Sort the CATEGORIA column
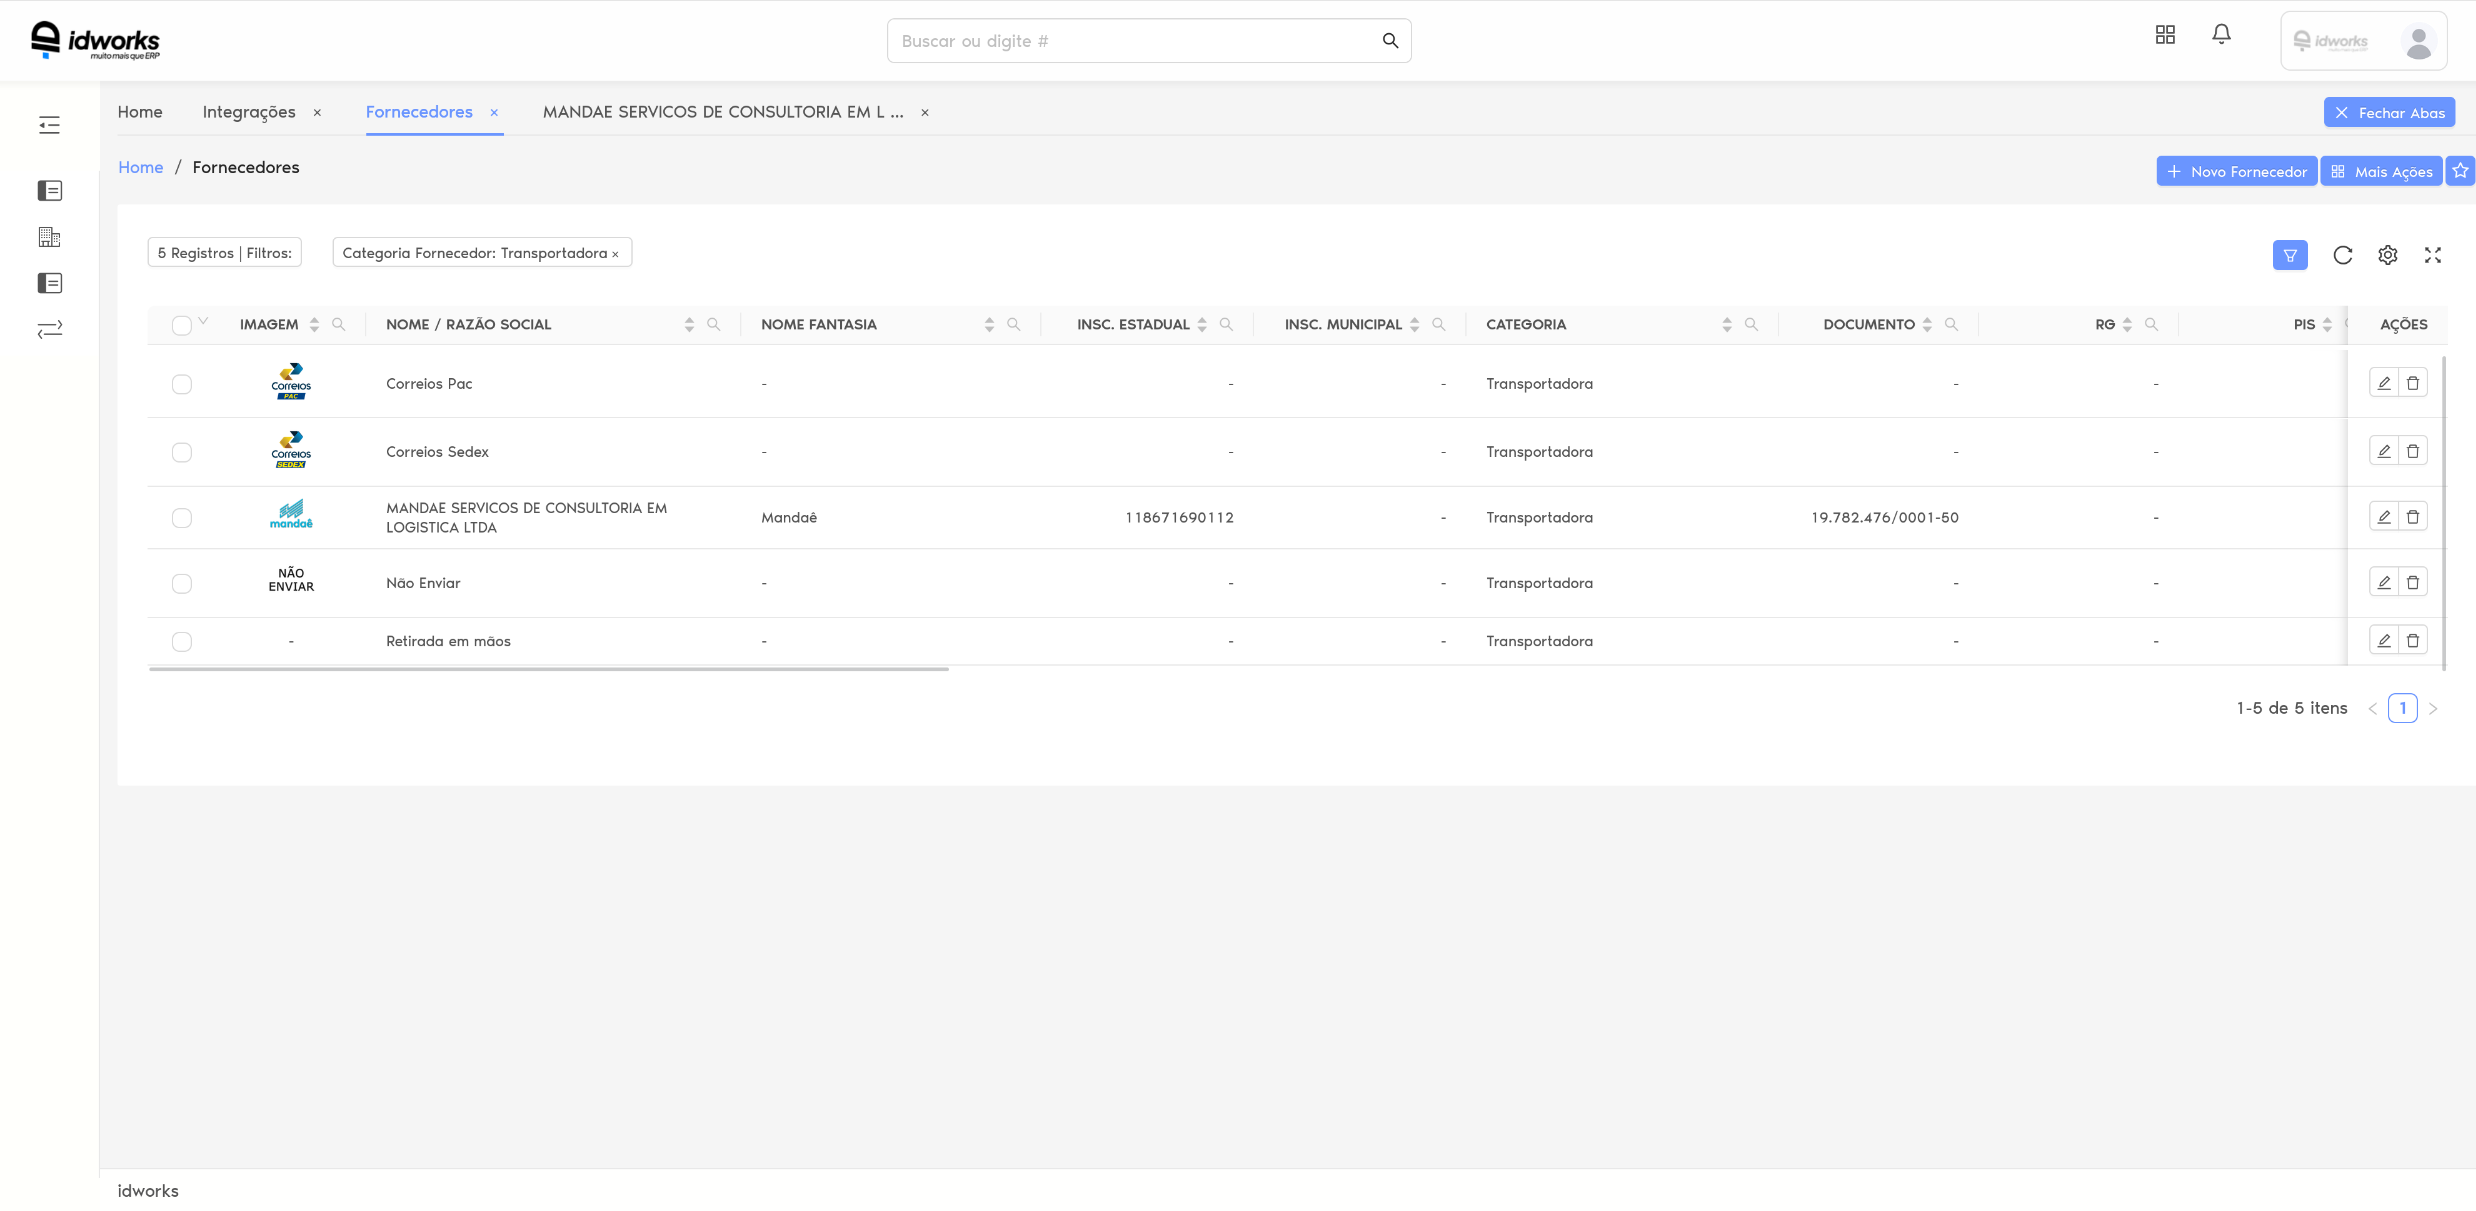This screenshot has width=2476, height=1211. (x=1726, y=324)
